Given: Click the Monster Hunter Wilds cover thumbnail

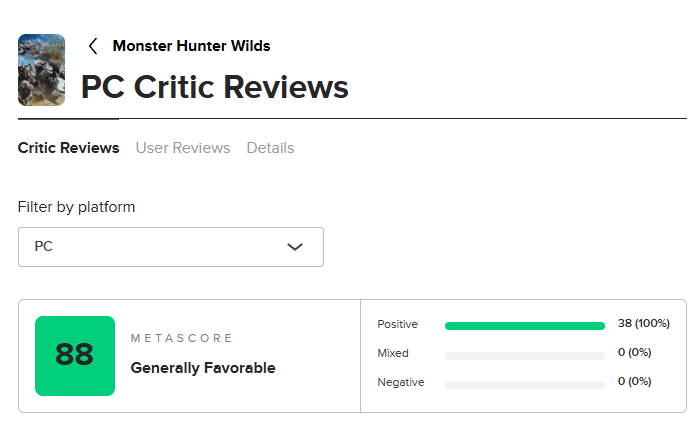Looking at the screenshot, I should [42, 70].
